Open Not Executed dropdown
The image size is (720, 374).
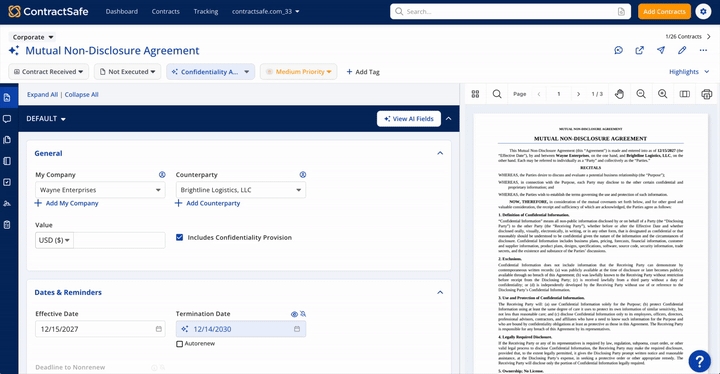(128, 72)
